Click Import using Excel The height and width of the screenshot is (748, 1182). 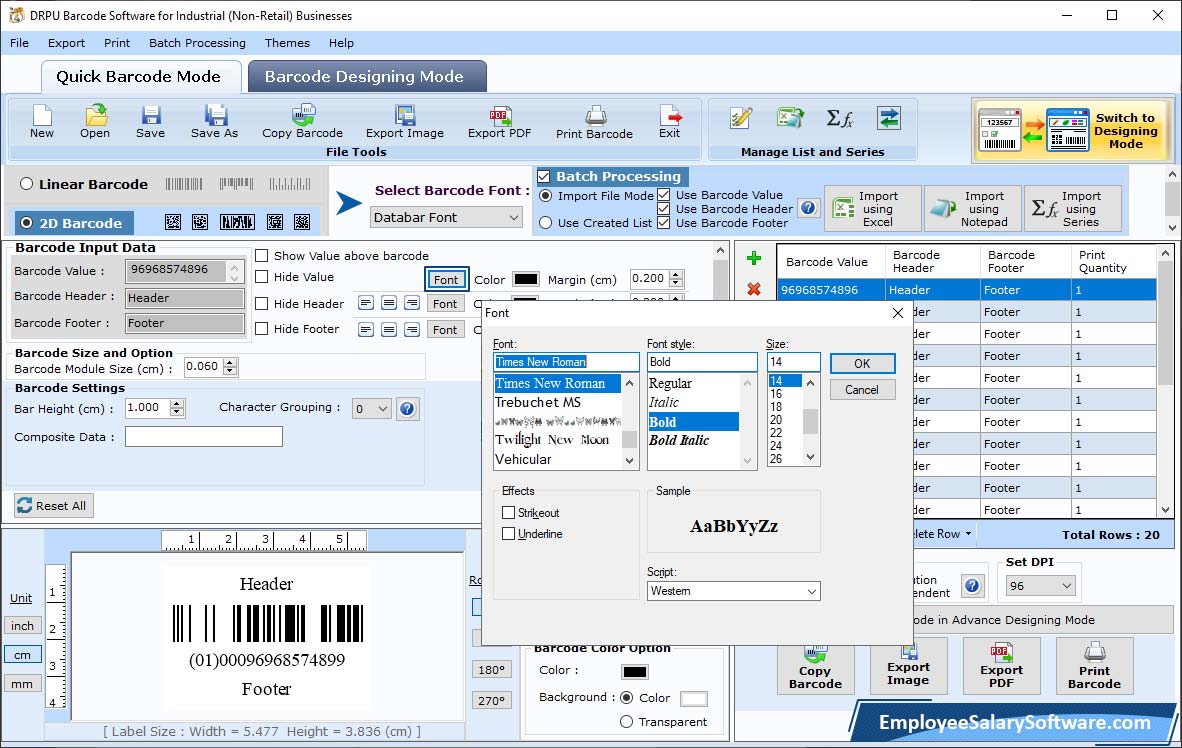coord(872,208)
